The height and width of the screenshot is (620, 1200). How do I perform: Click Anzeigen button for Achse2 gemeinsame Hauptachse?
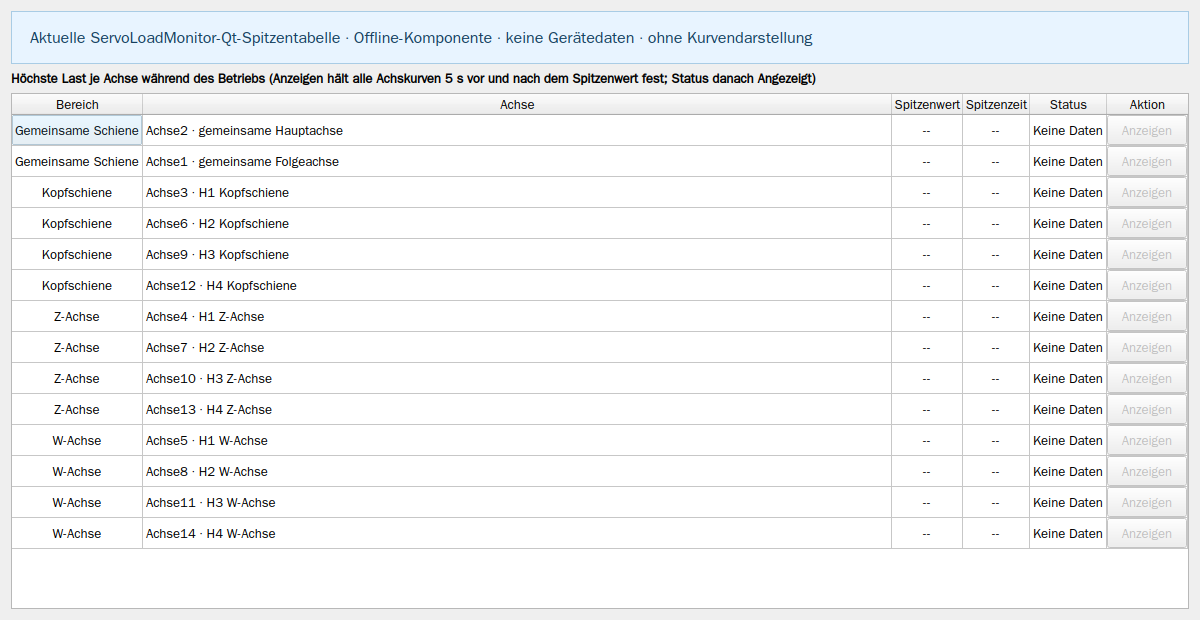(x=1147, y=131)
